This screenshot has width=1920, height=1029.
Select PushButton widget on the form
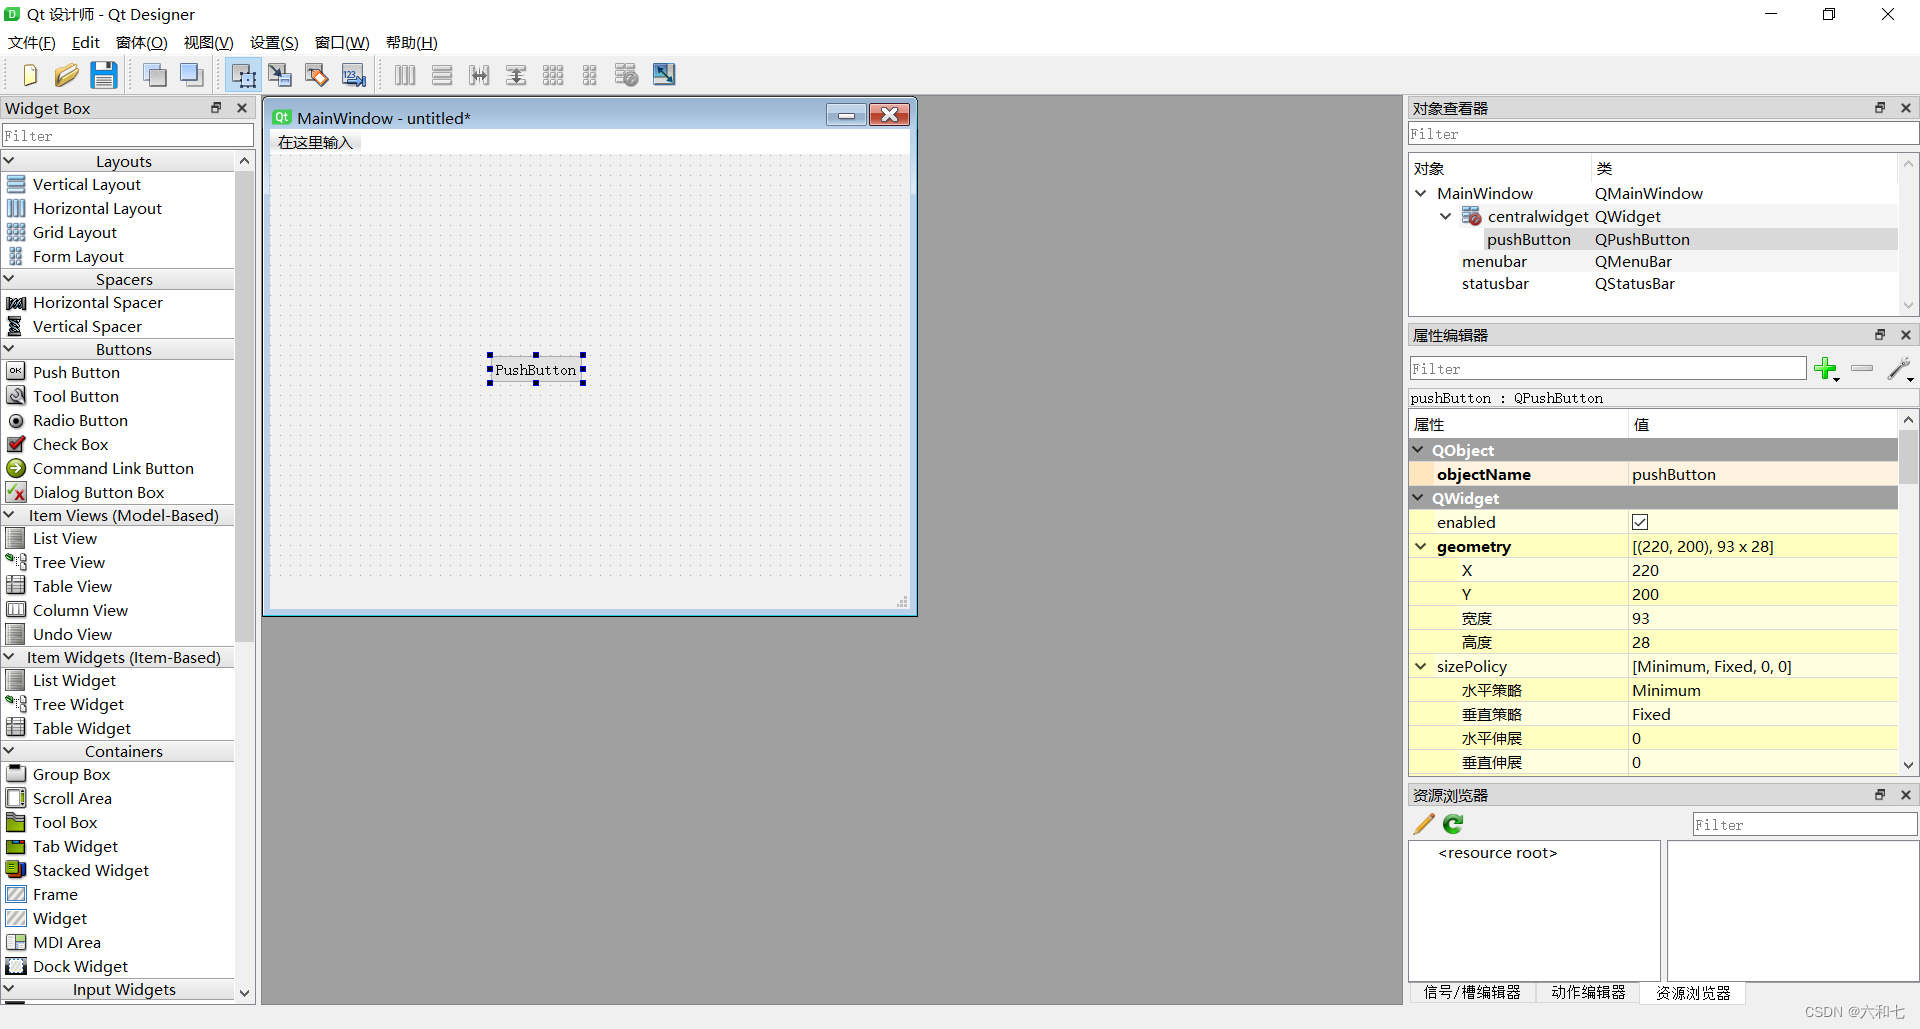pos(536,370)
